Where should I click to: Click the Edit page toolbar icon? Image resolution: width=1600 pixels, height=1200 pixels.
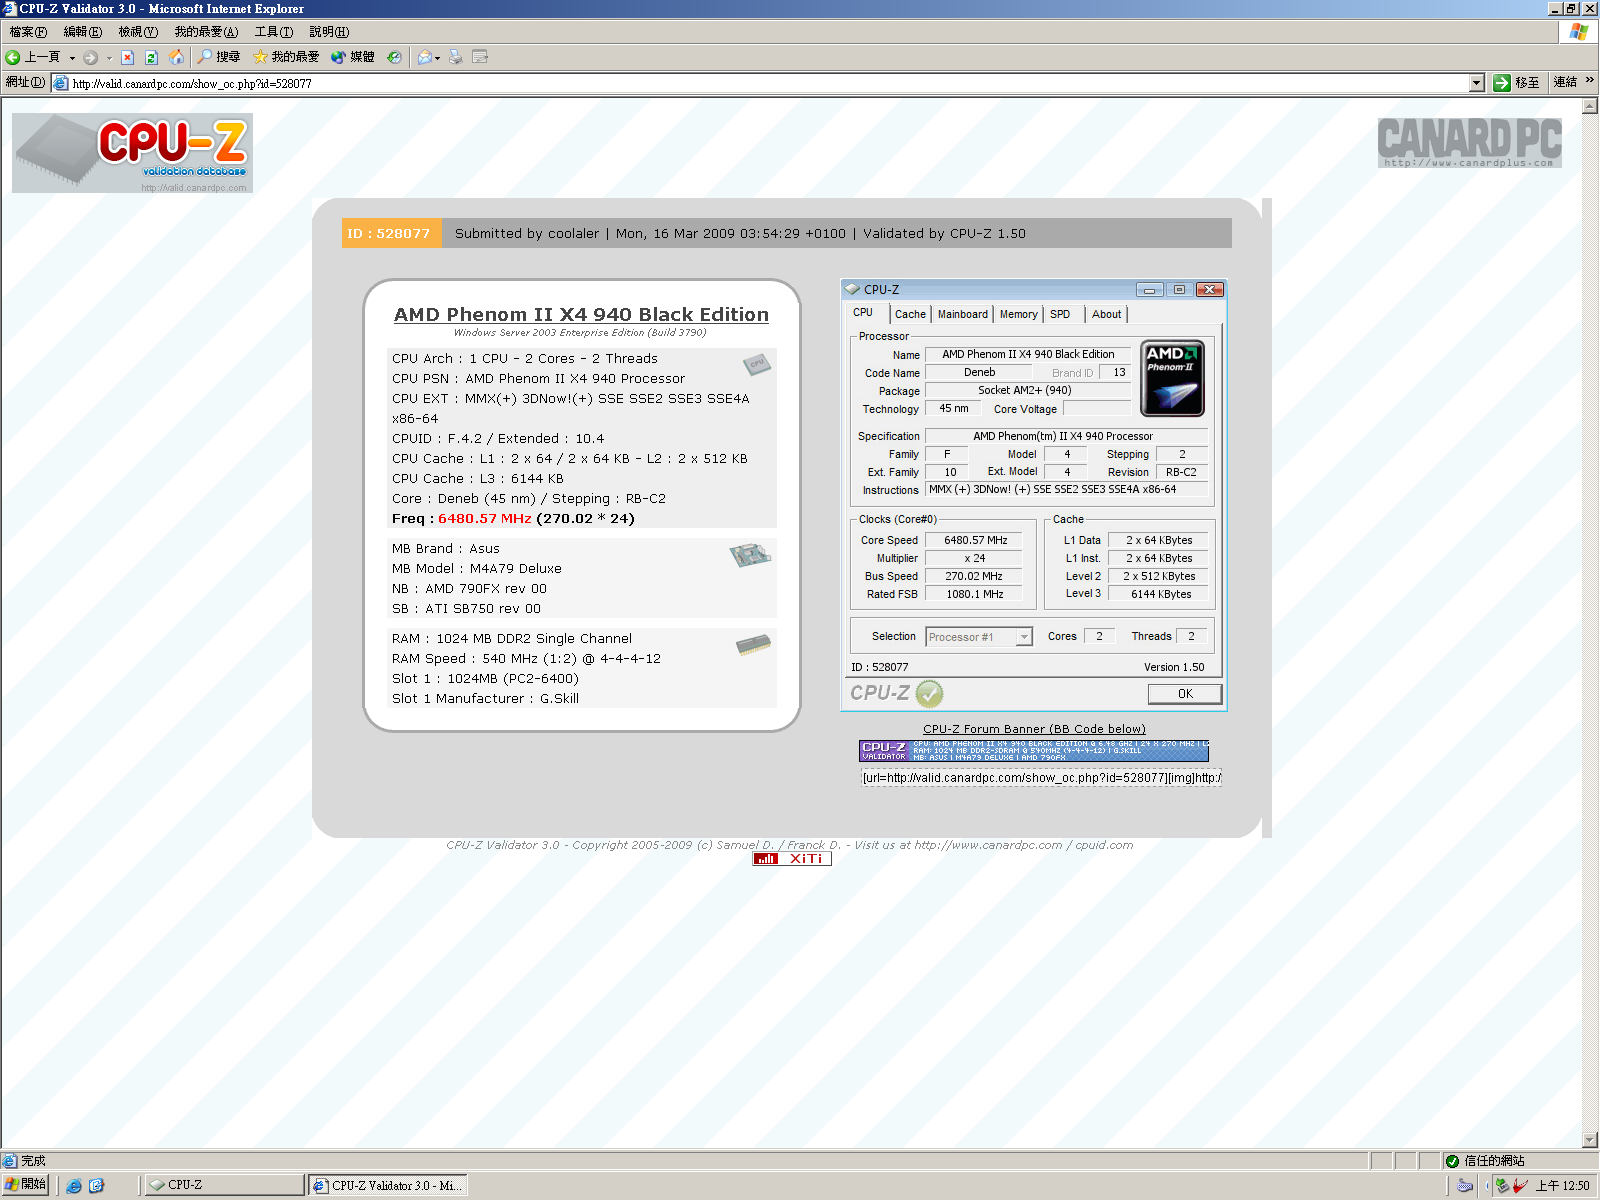pyautogui.click(x=480, y=57)
